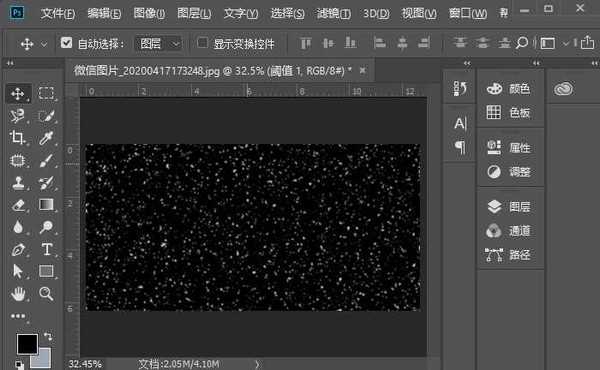Pick the Eraser tool
600x370 pixels.
pos(18,205)
